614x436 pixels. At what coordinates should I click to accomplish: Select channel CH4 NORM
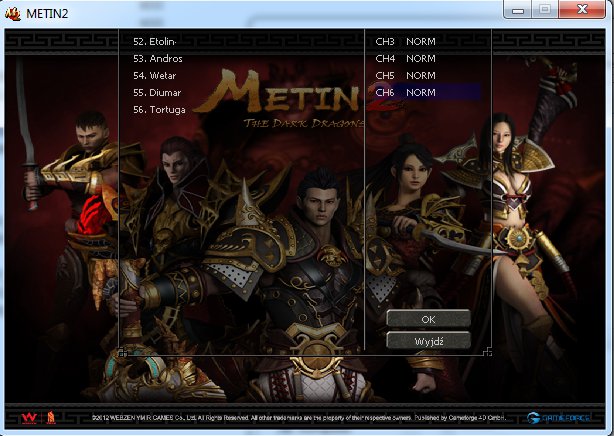point(405,59)
